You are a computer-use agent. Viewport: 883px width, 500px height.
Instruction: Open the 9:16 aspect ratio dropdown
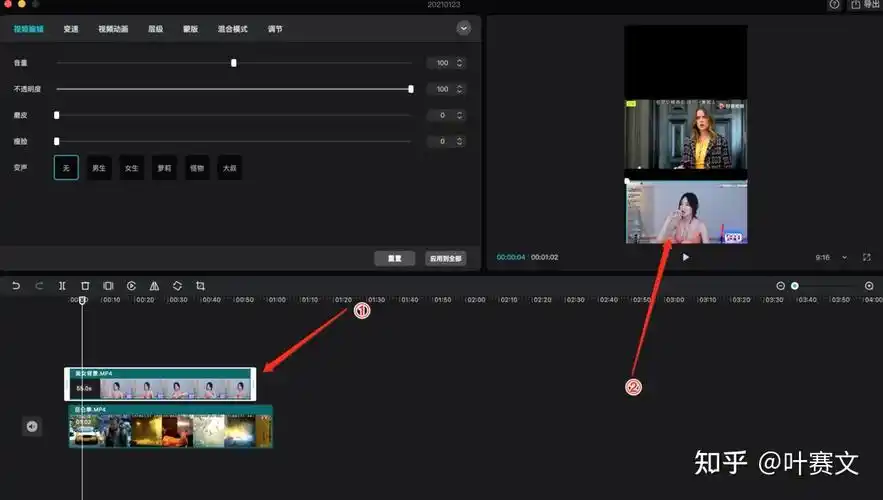(x=829, y=257)
